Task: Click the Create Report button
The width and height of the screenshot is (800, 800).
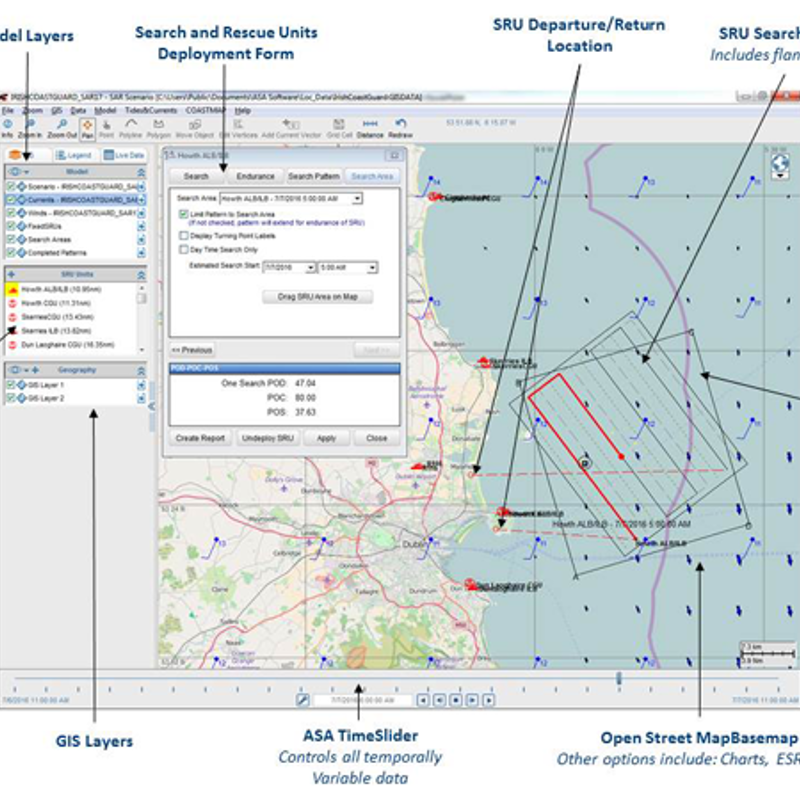Action: pos(201,438)
